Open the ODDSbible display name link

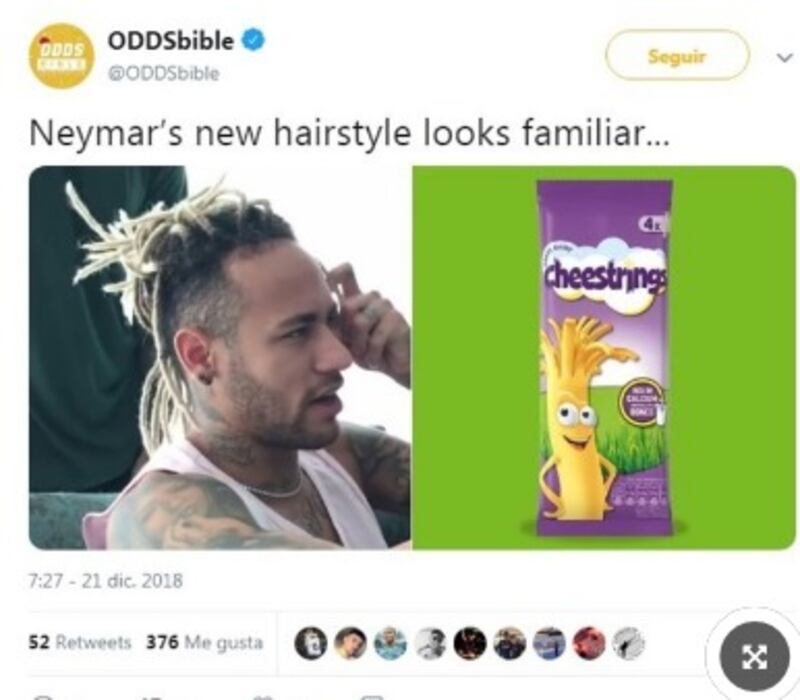coord(170,40)
